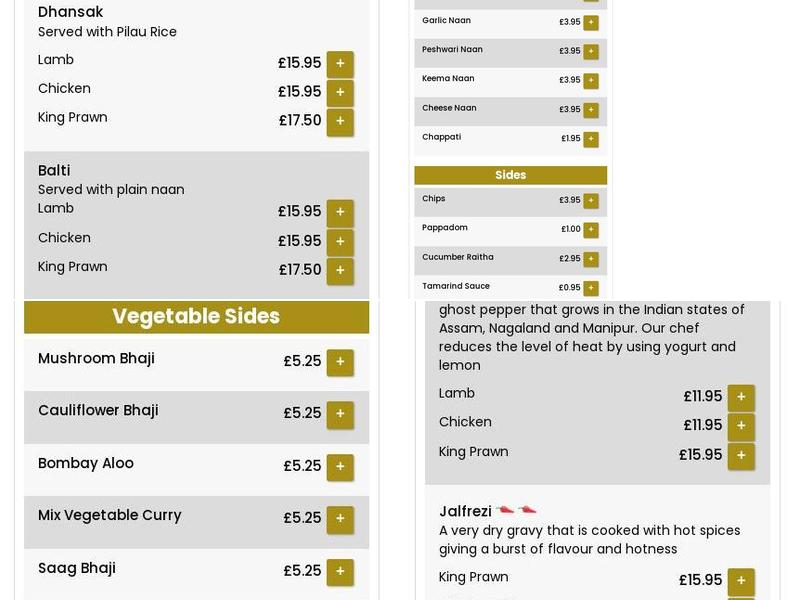800x600 pixels.
Task: Add Bombay Aloo to order
Action: click(x=340, y=467)
